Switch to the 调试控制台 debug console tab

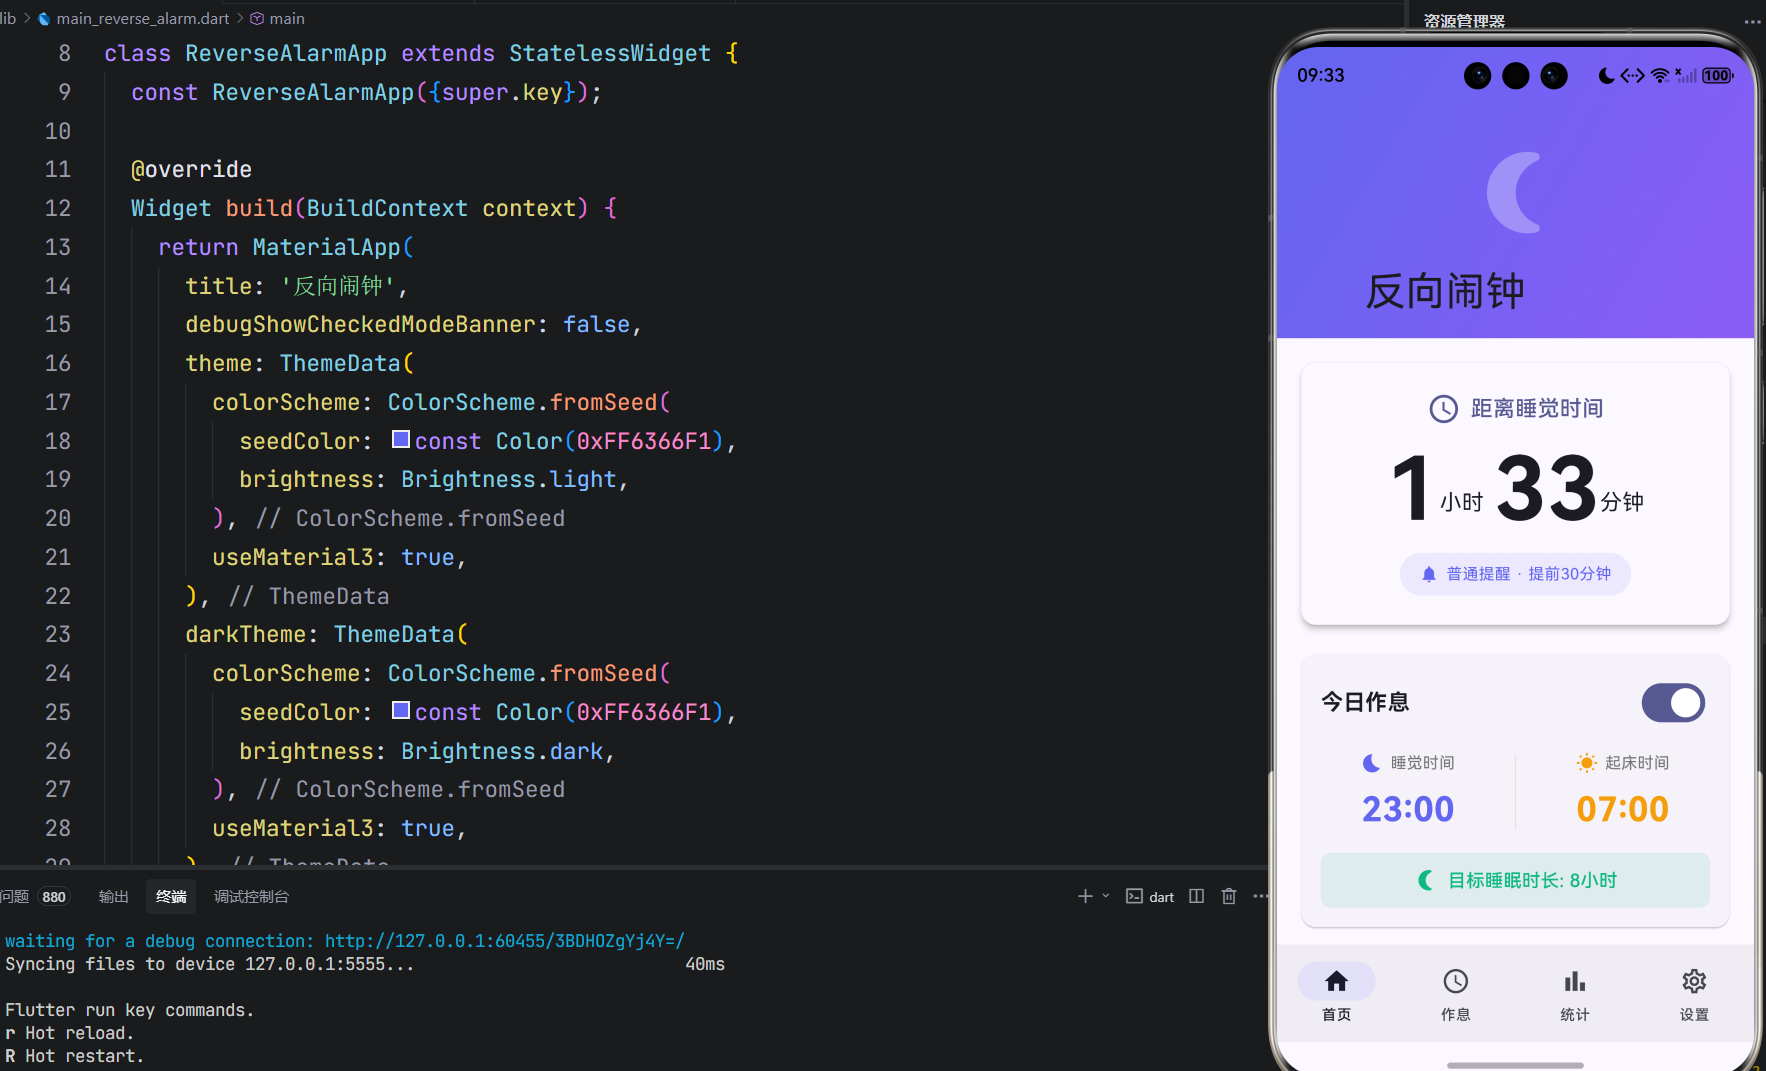click(x=251, y=896)
